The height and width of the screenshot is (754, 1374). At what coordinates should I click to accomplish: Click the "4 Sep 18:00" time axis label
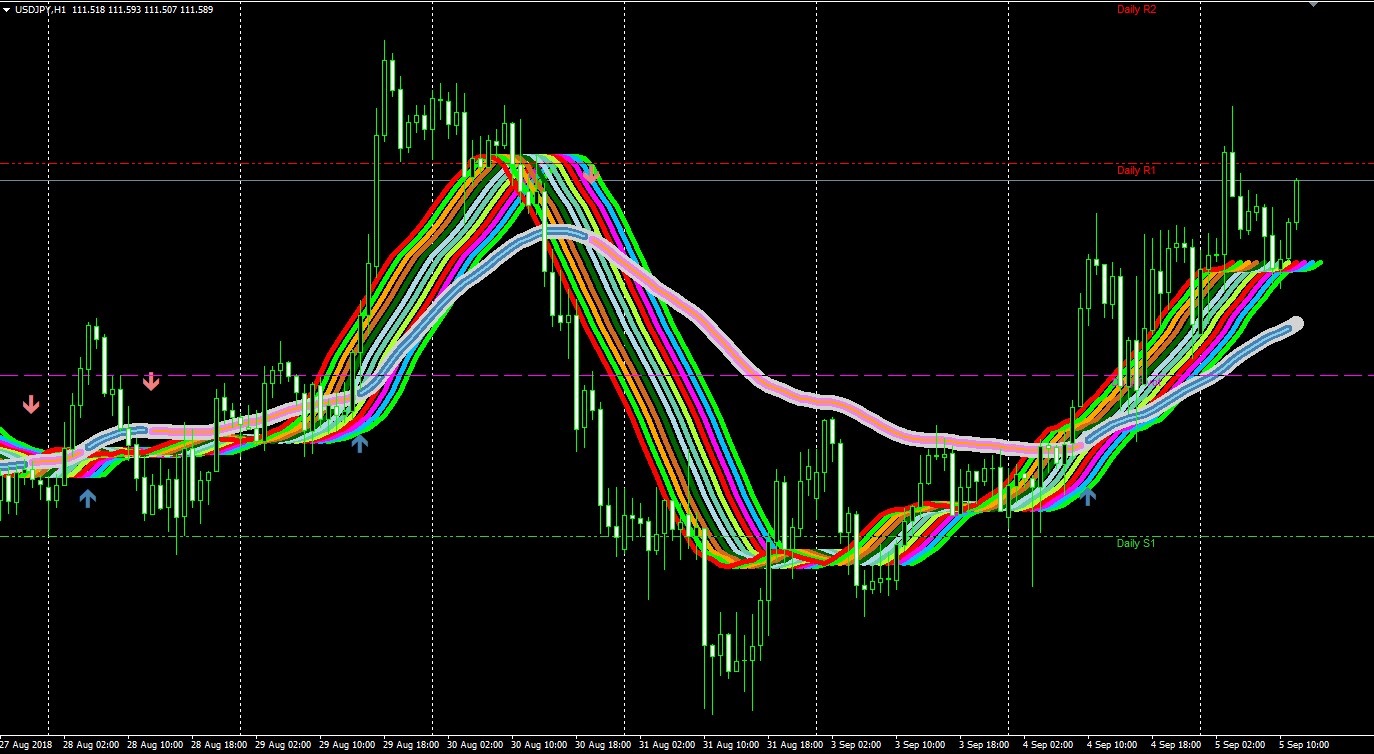tap(1177, 745)
